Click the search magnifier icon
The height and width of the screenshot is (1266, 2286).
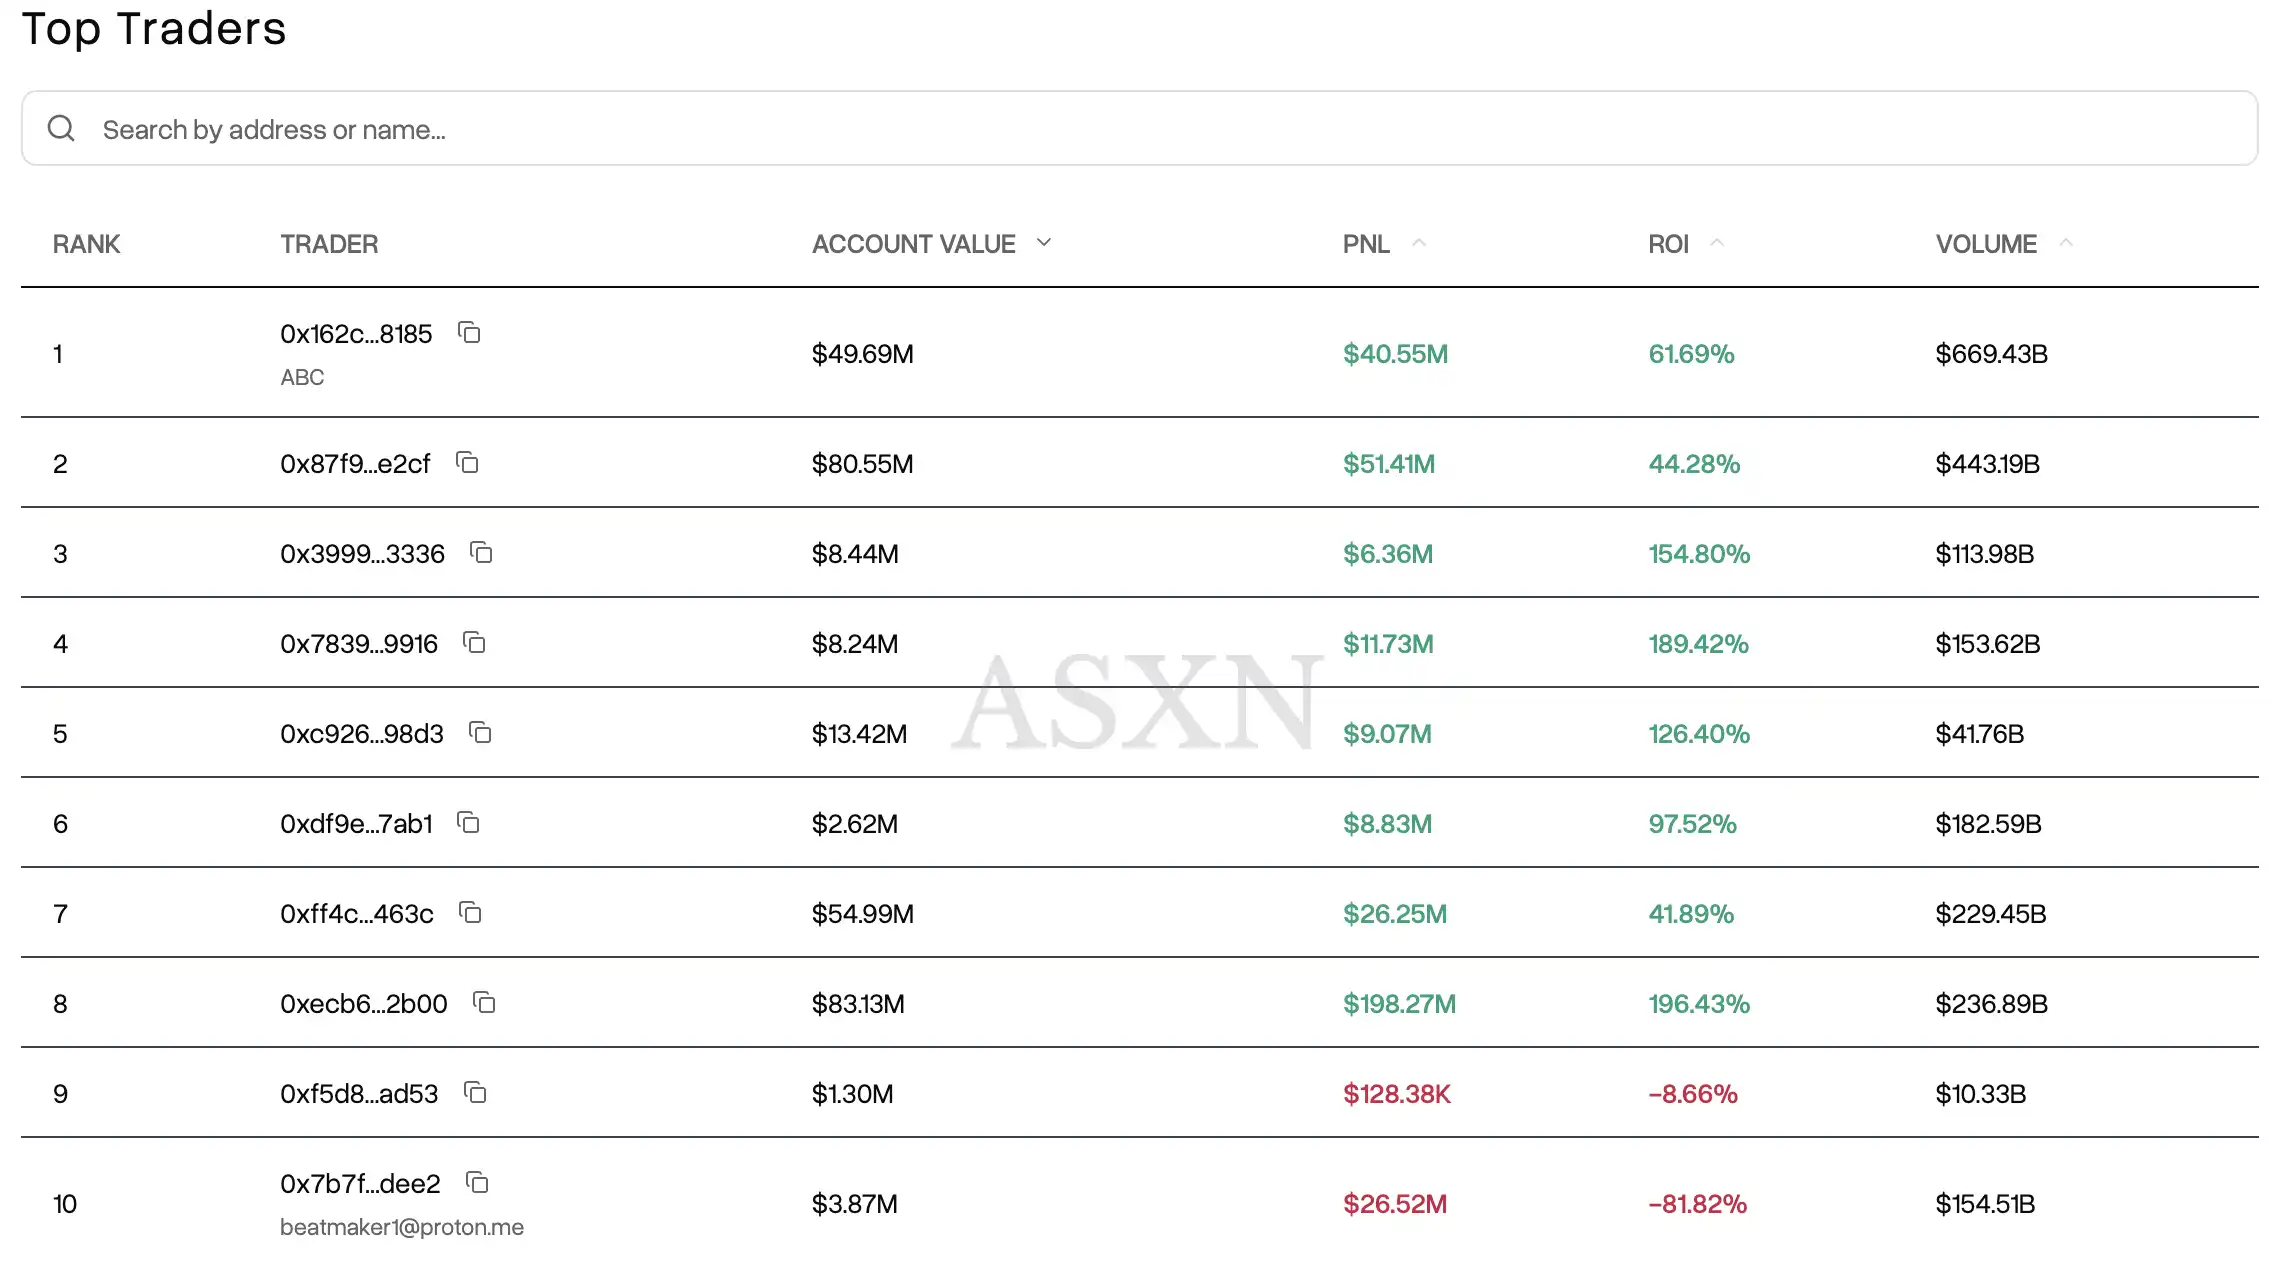click(61, 129)
